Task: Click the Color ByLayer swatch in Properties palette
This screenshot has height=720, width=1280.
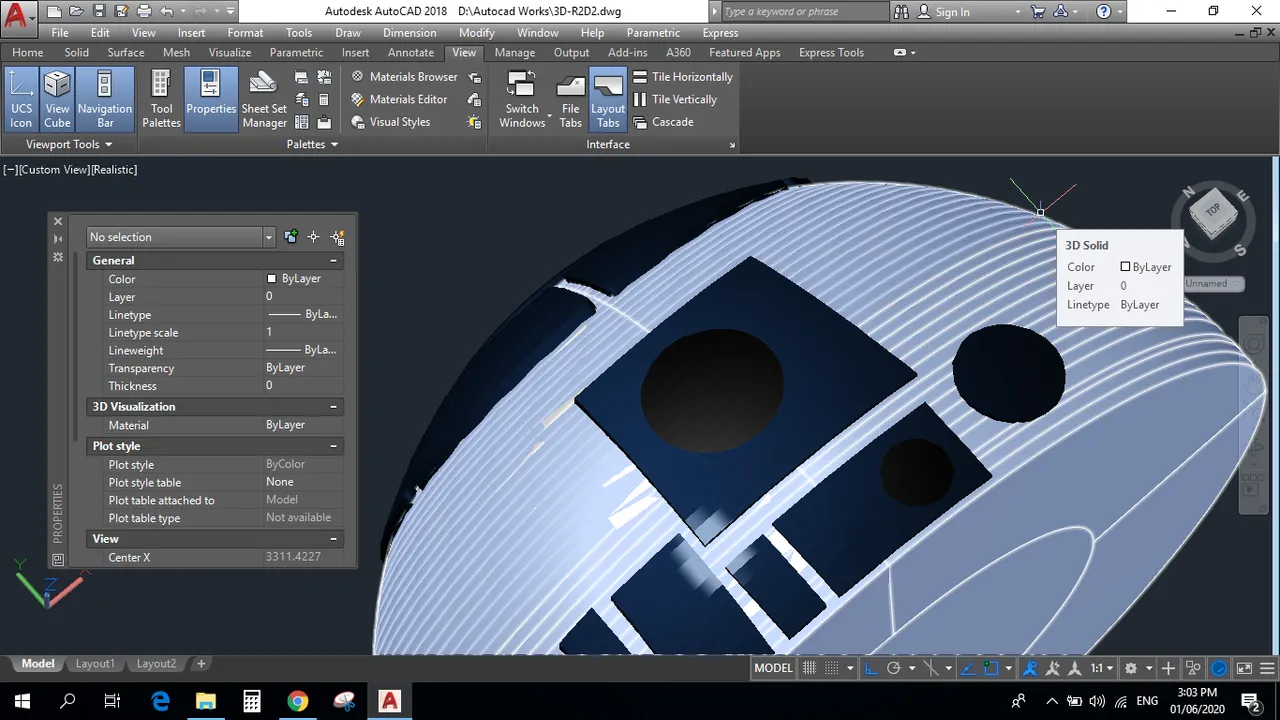Action: [x=271, y=279]
